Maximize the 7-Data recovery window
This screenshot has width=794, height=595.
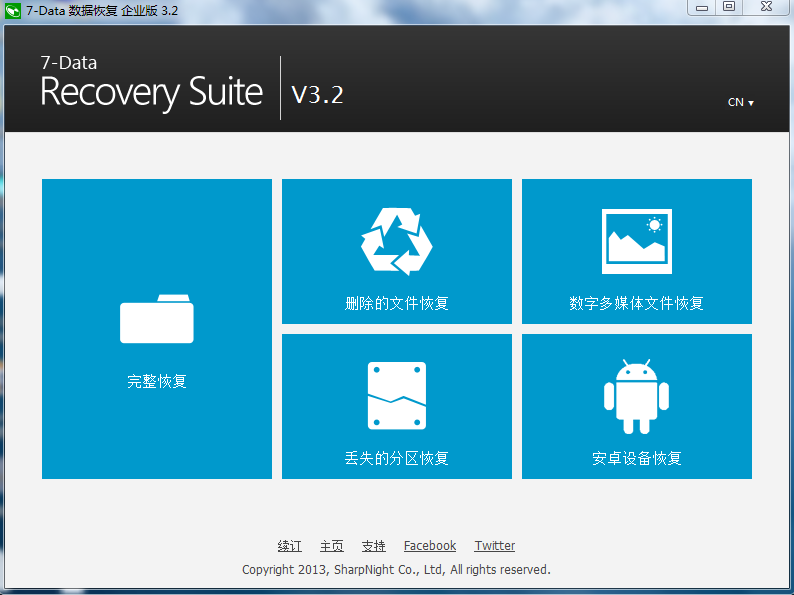tap(729, 7)
